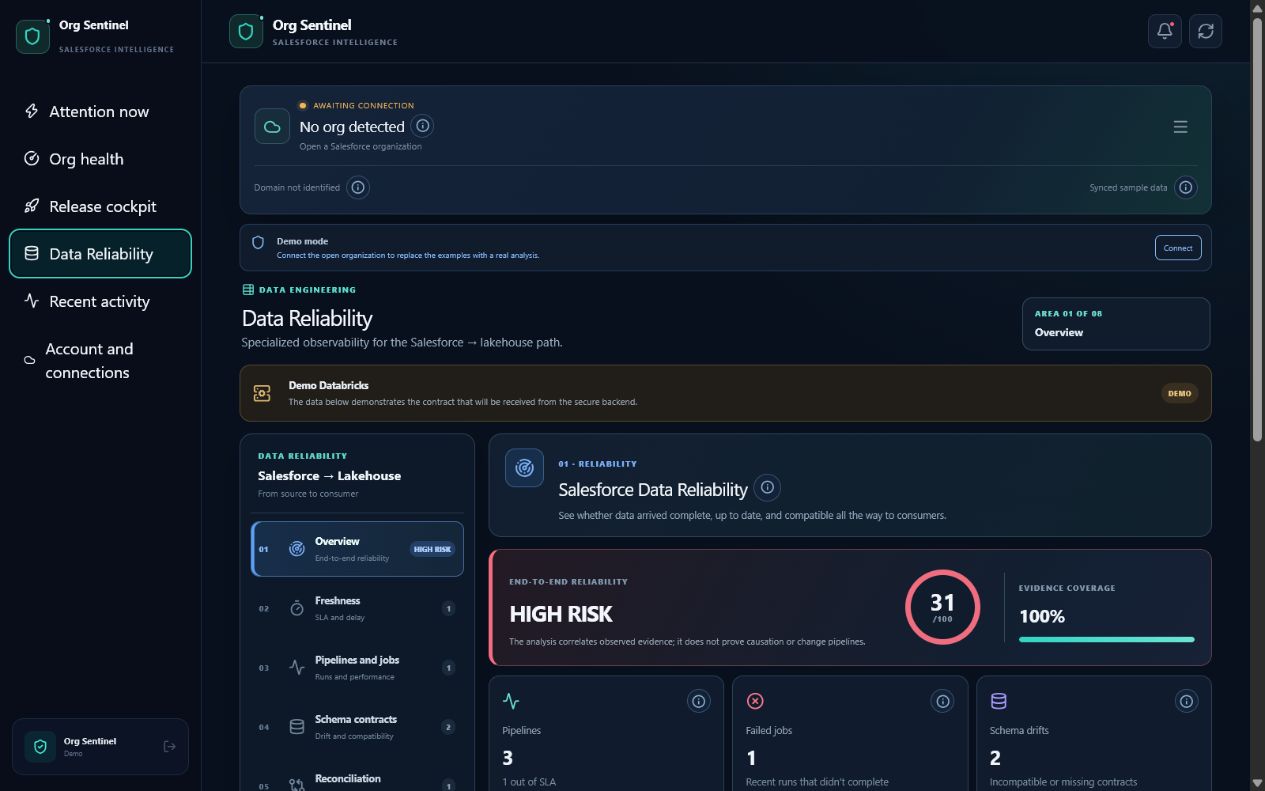
Task: Click the '1 out of SLA' text
Action: pos(528,782)
